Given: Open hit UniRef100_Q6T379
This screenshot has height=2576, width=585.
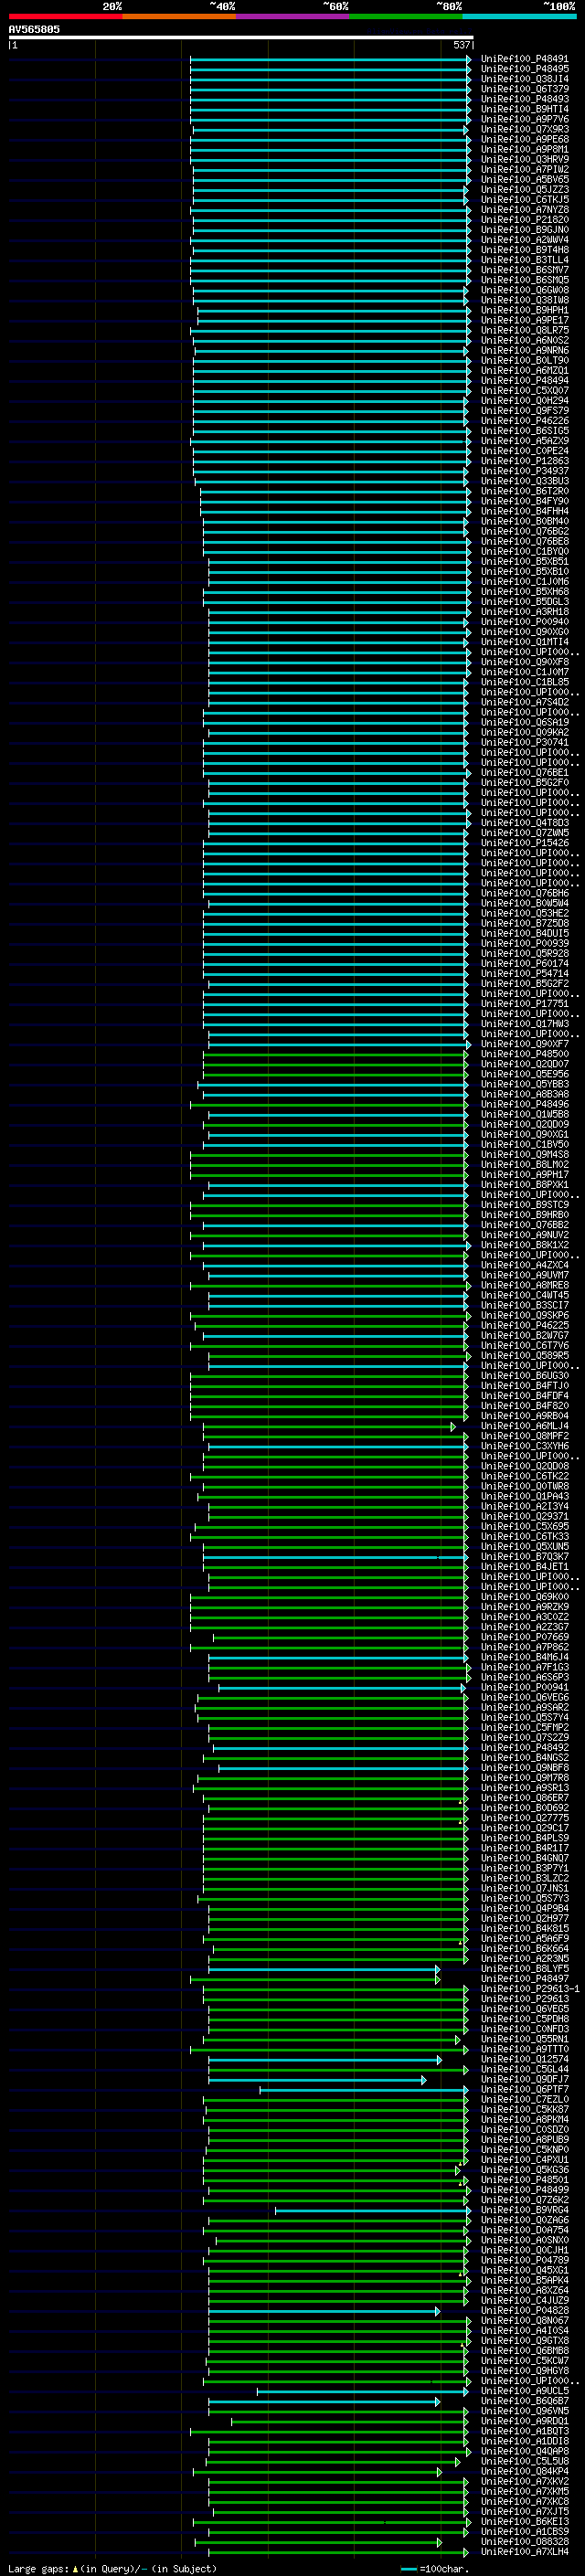Looking at the screenshot, I should coord(524,89).
